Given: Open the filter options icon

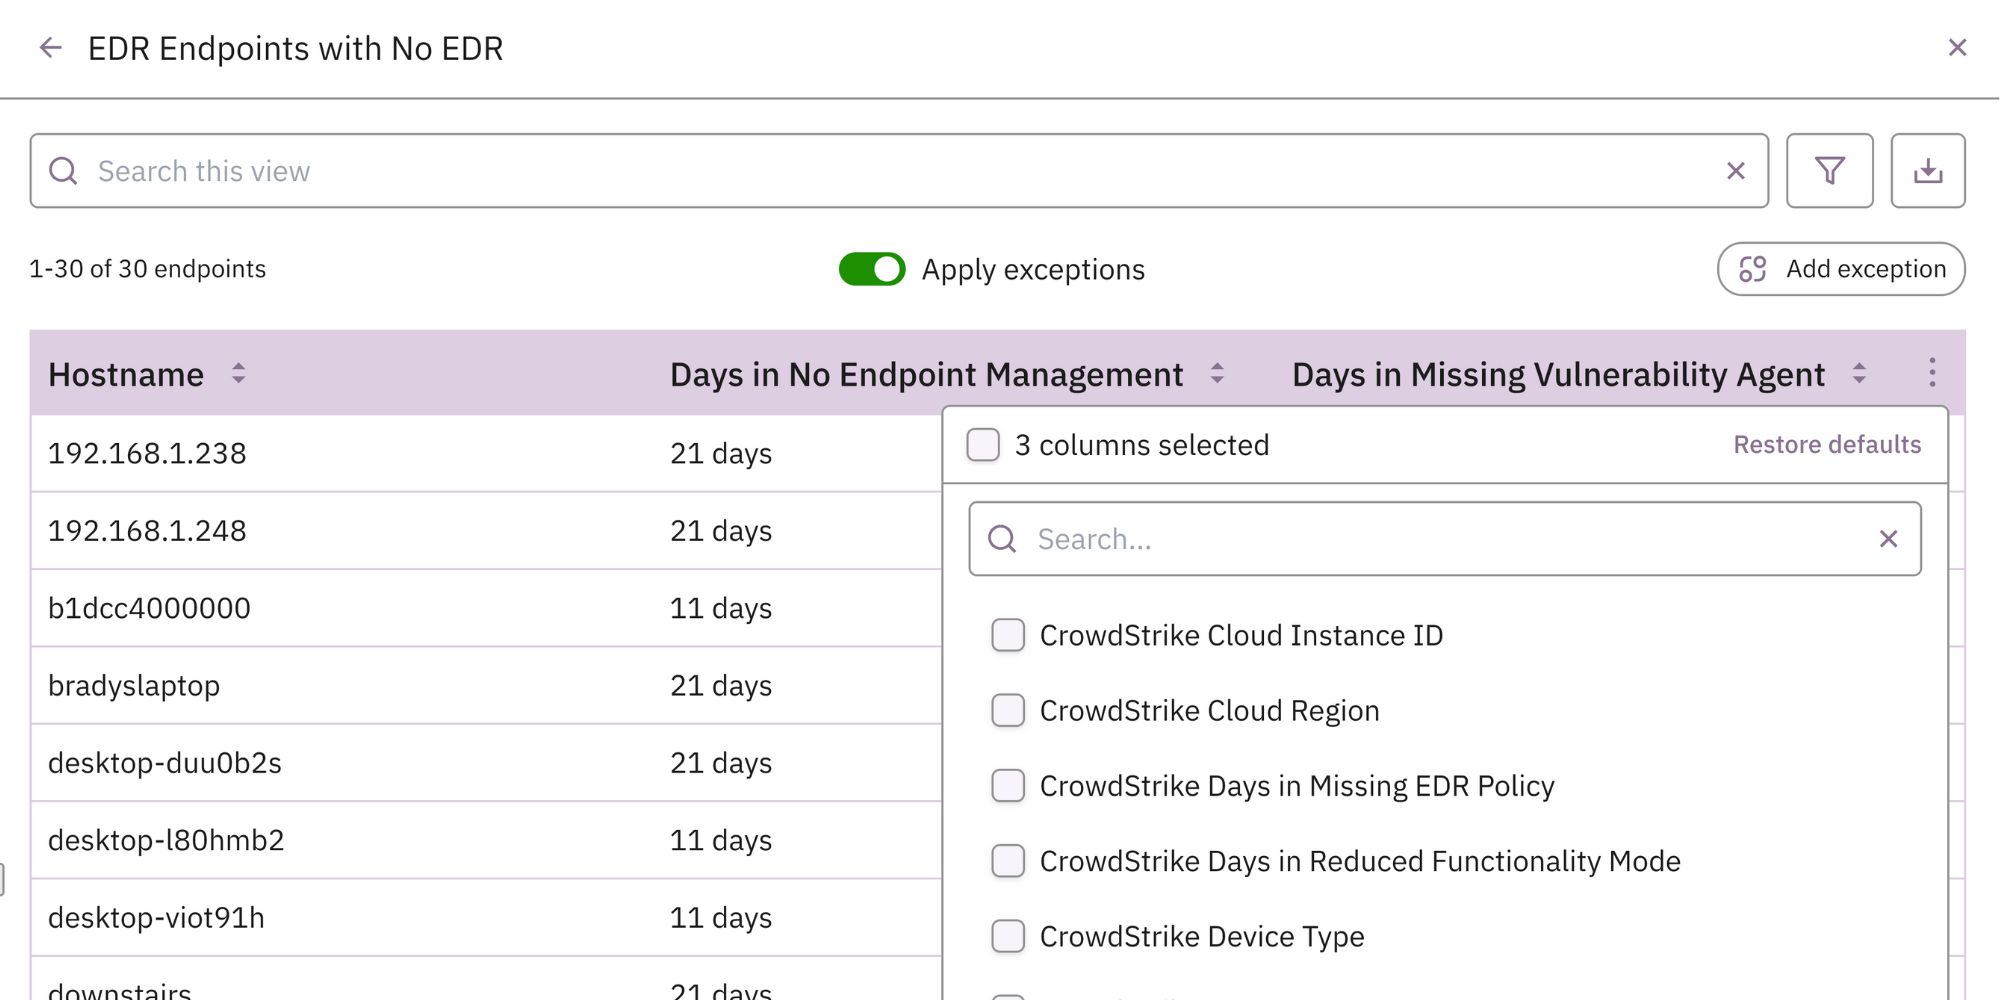Looking at the screenshot, I should coord(1829,170).
